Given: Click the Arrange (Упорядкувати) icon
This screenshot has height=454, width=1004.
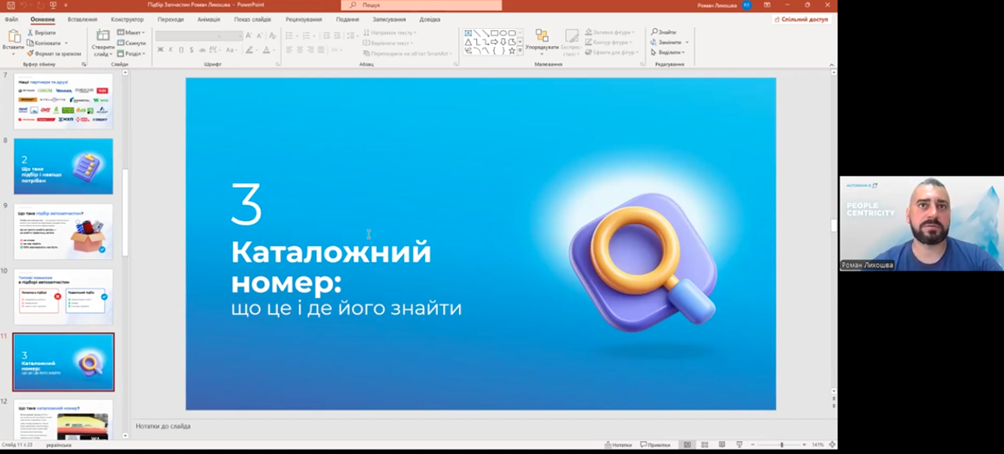Looking at the screenshot, I should (541, 37).
